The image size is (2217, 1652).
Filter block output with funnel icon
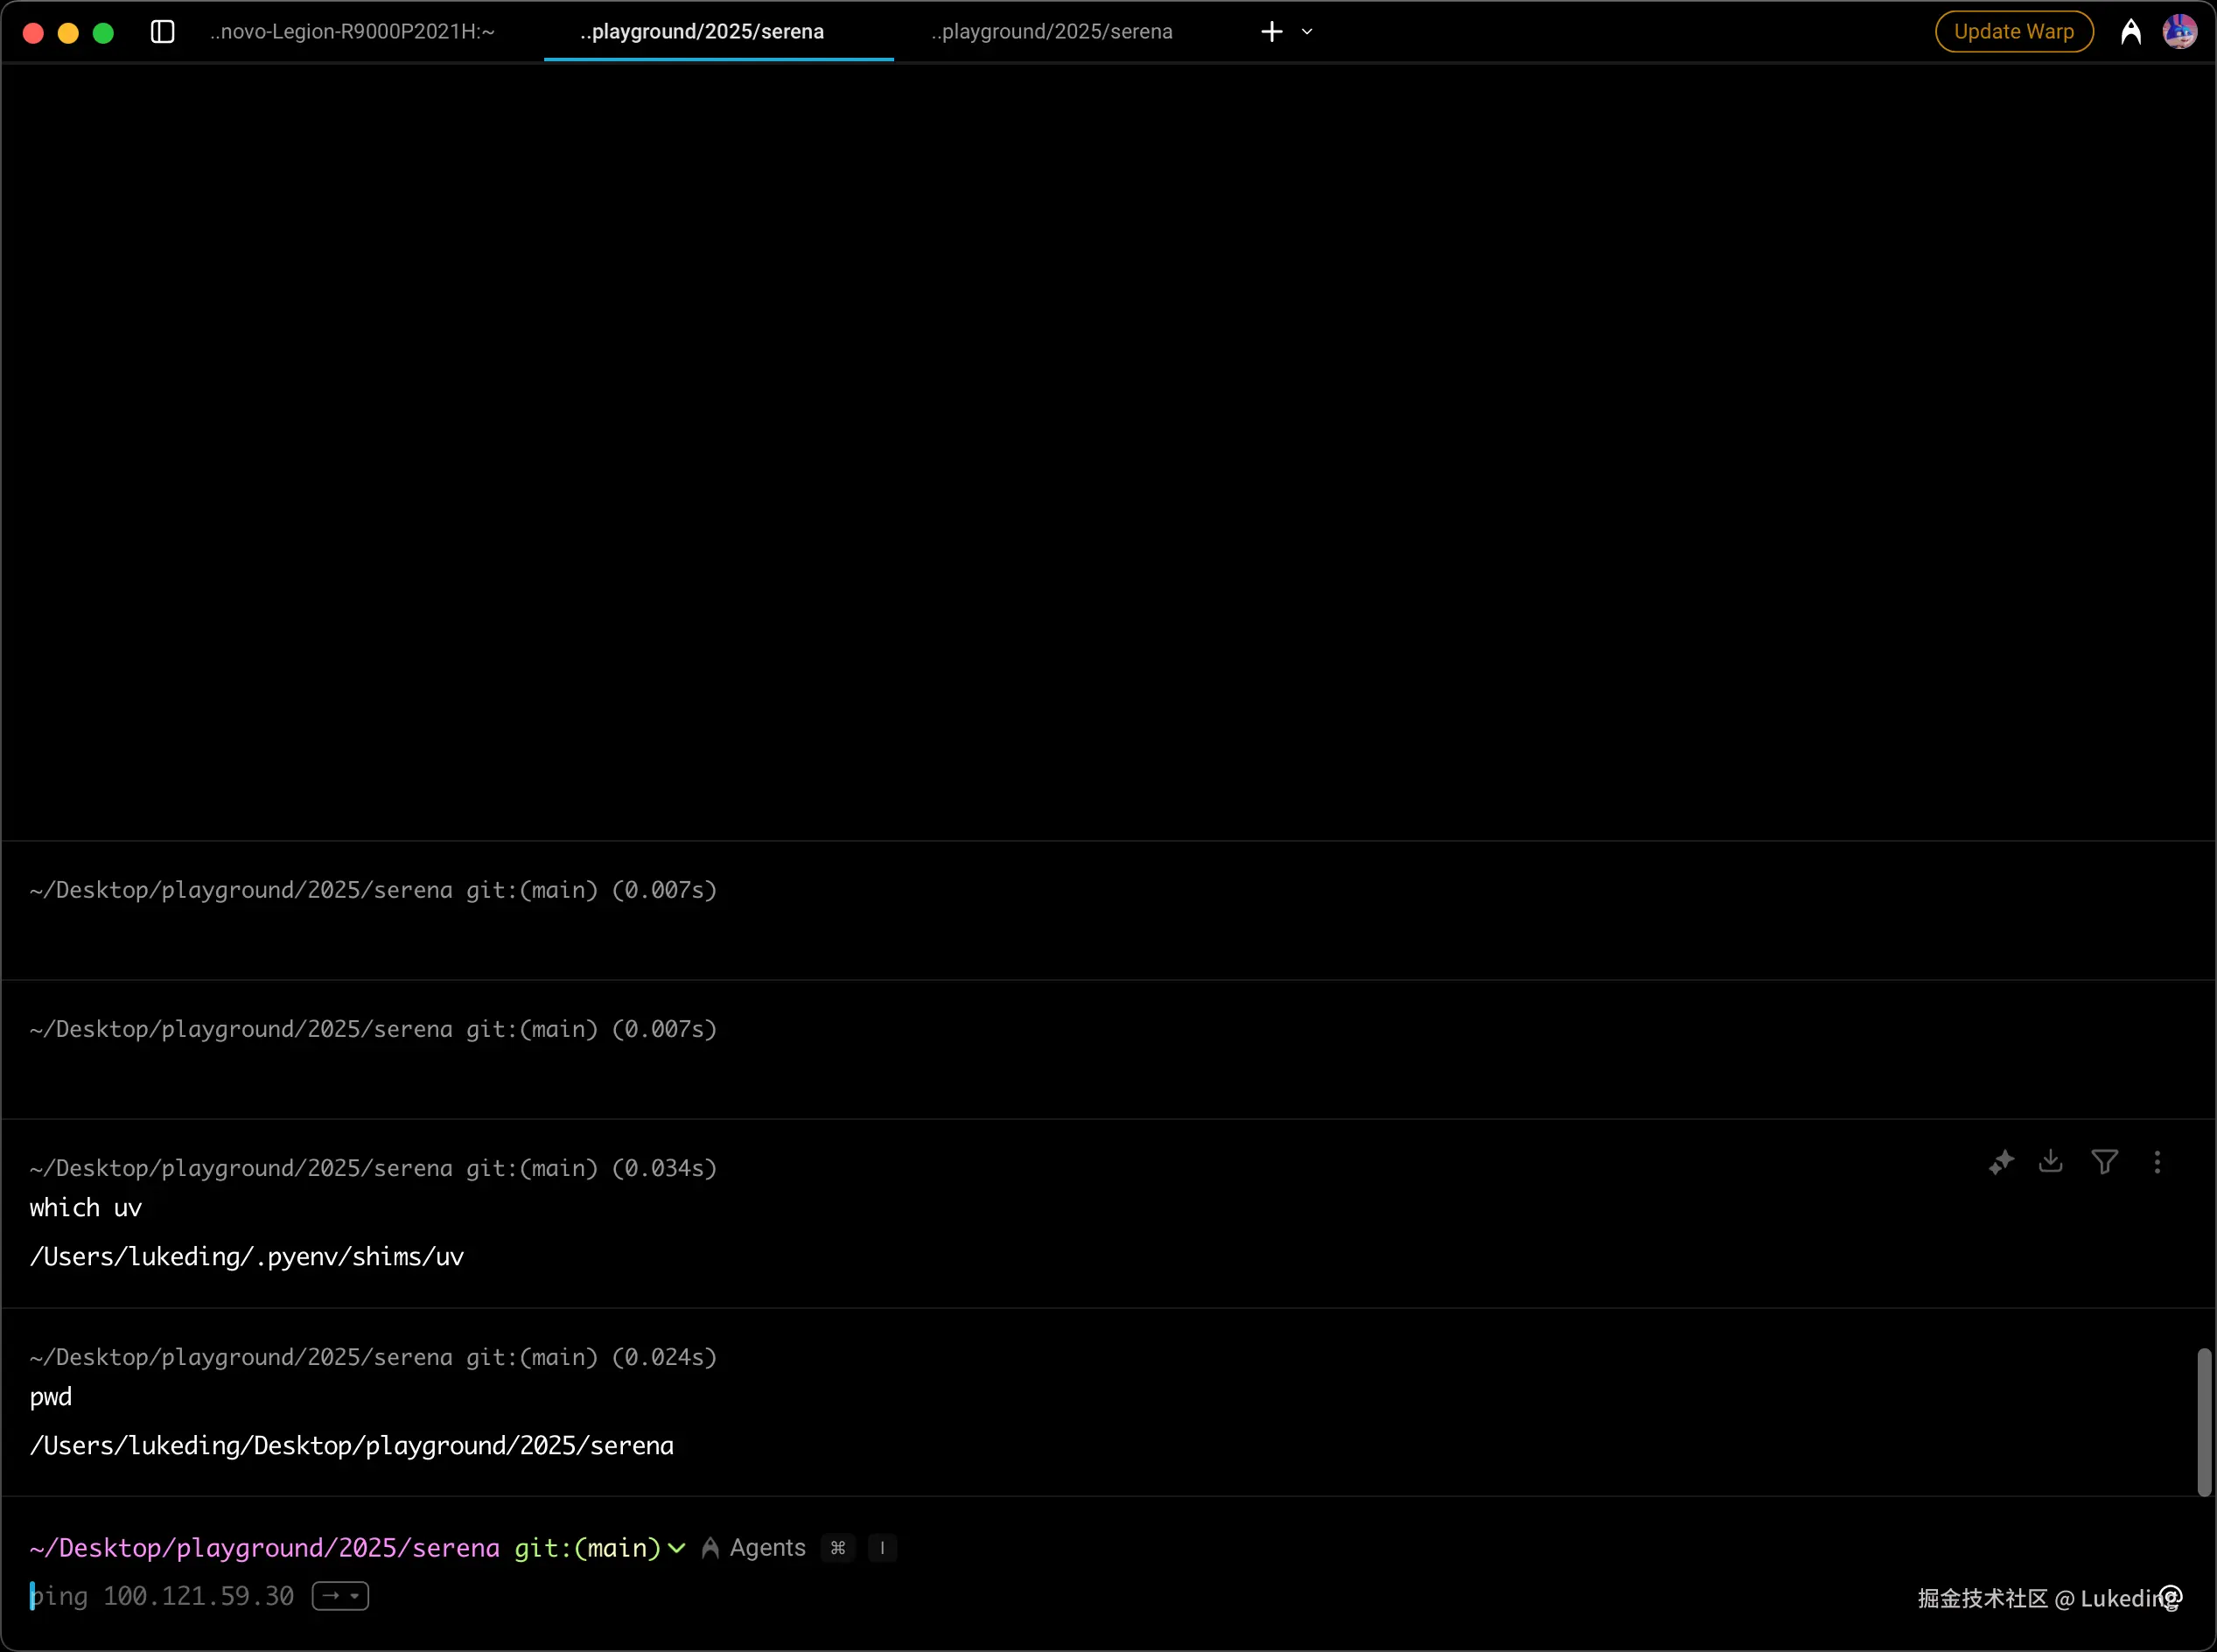(x=2104, y=1162)
